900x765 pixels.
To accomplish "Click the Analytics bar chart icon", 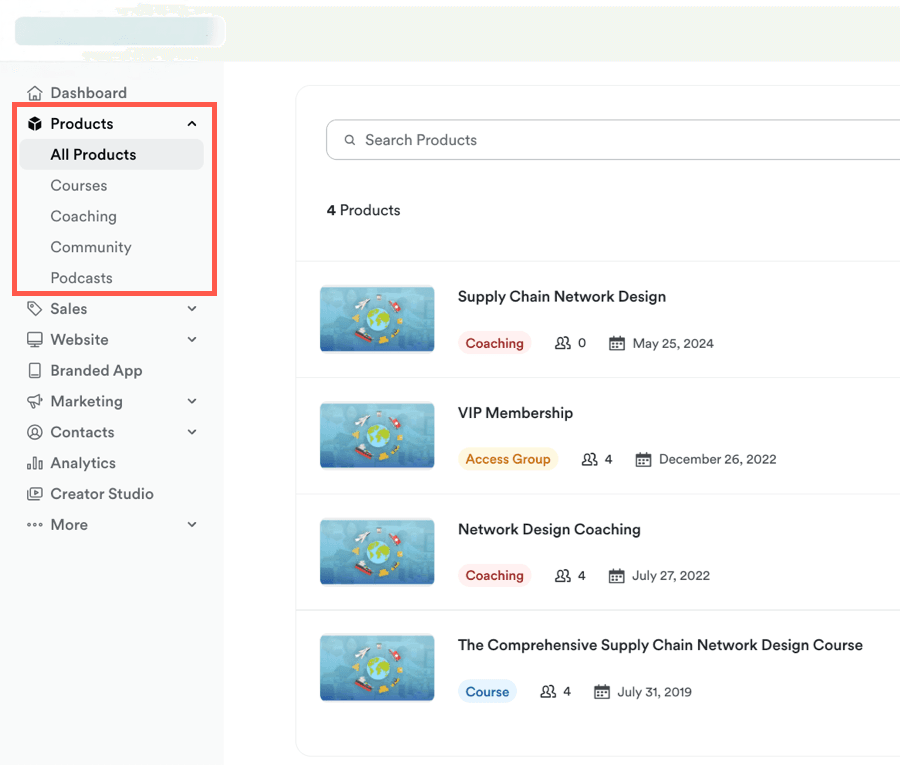I will [35, 463].
